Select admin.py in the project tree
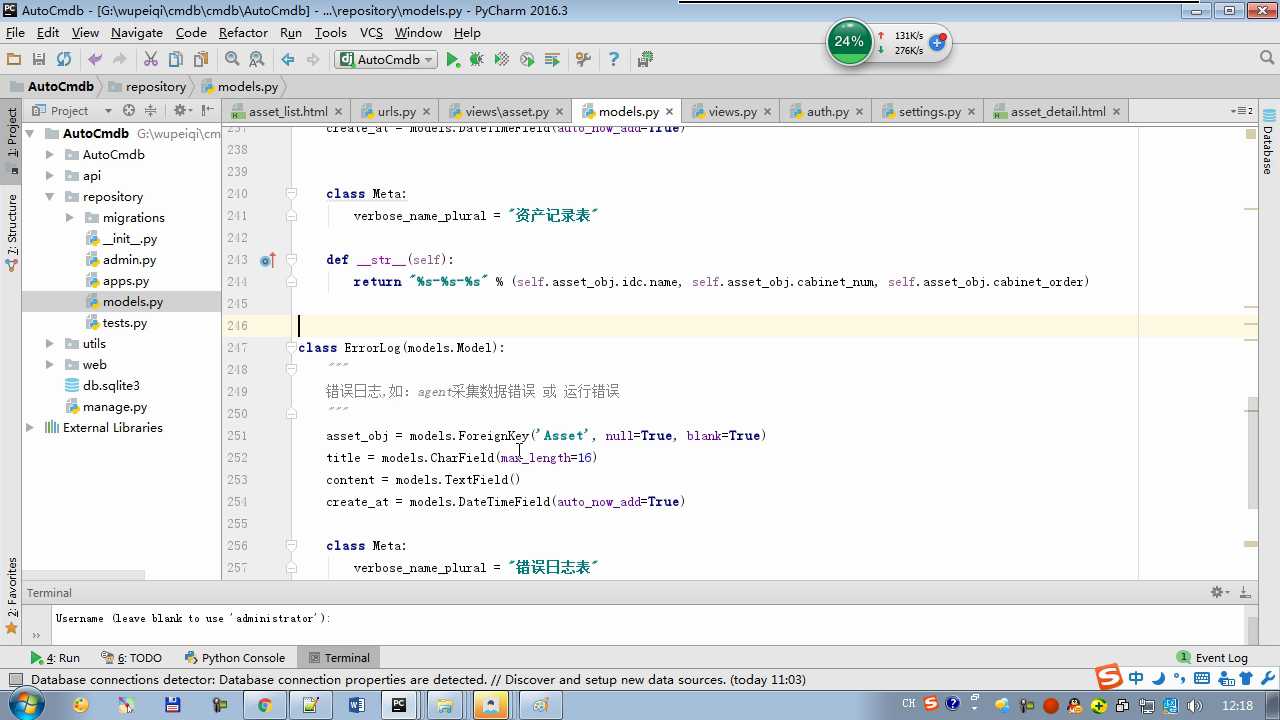This screenshot has height=720, width=1280. (129, 260)
